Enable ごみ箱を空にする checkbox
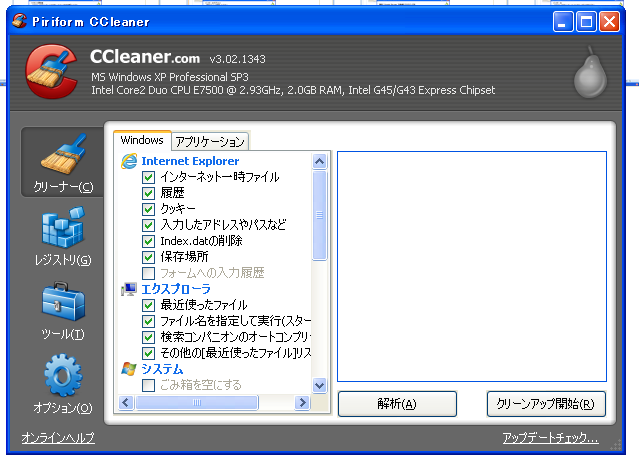 [x=148, y=385]
